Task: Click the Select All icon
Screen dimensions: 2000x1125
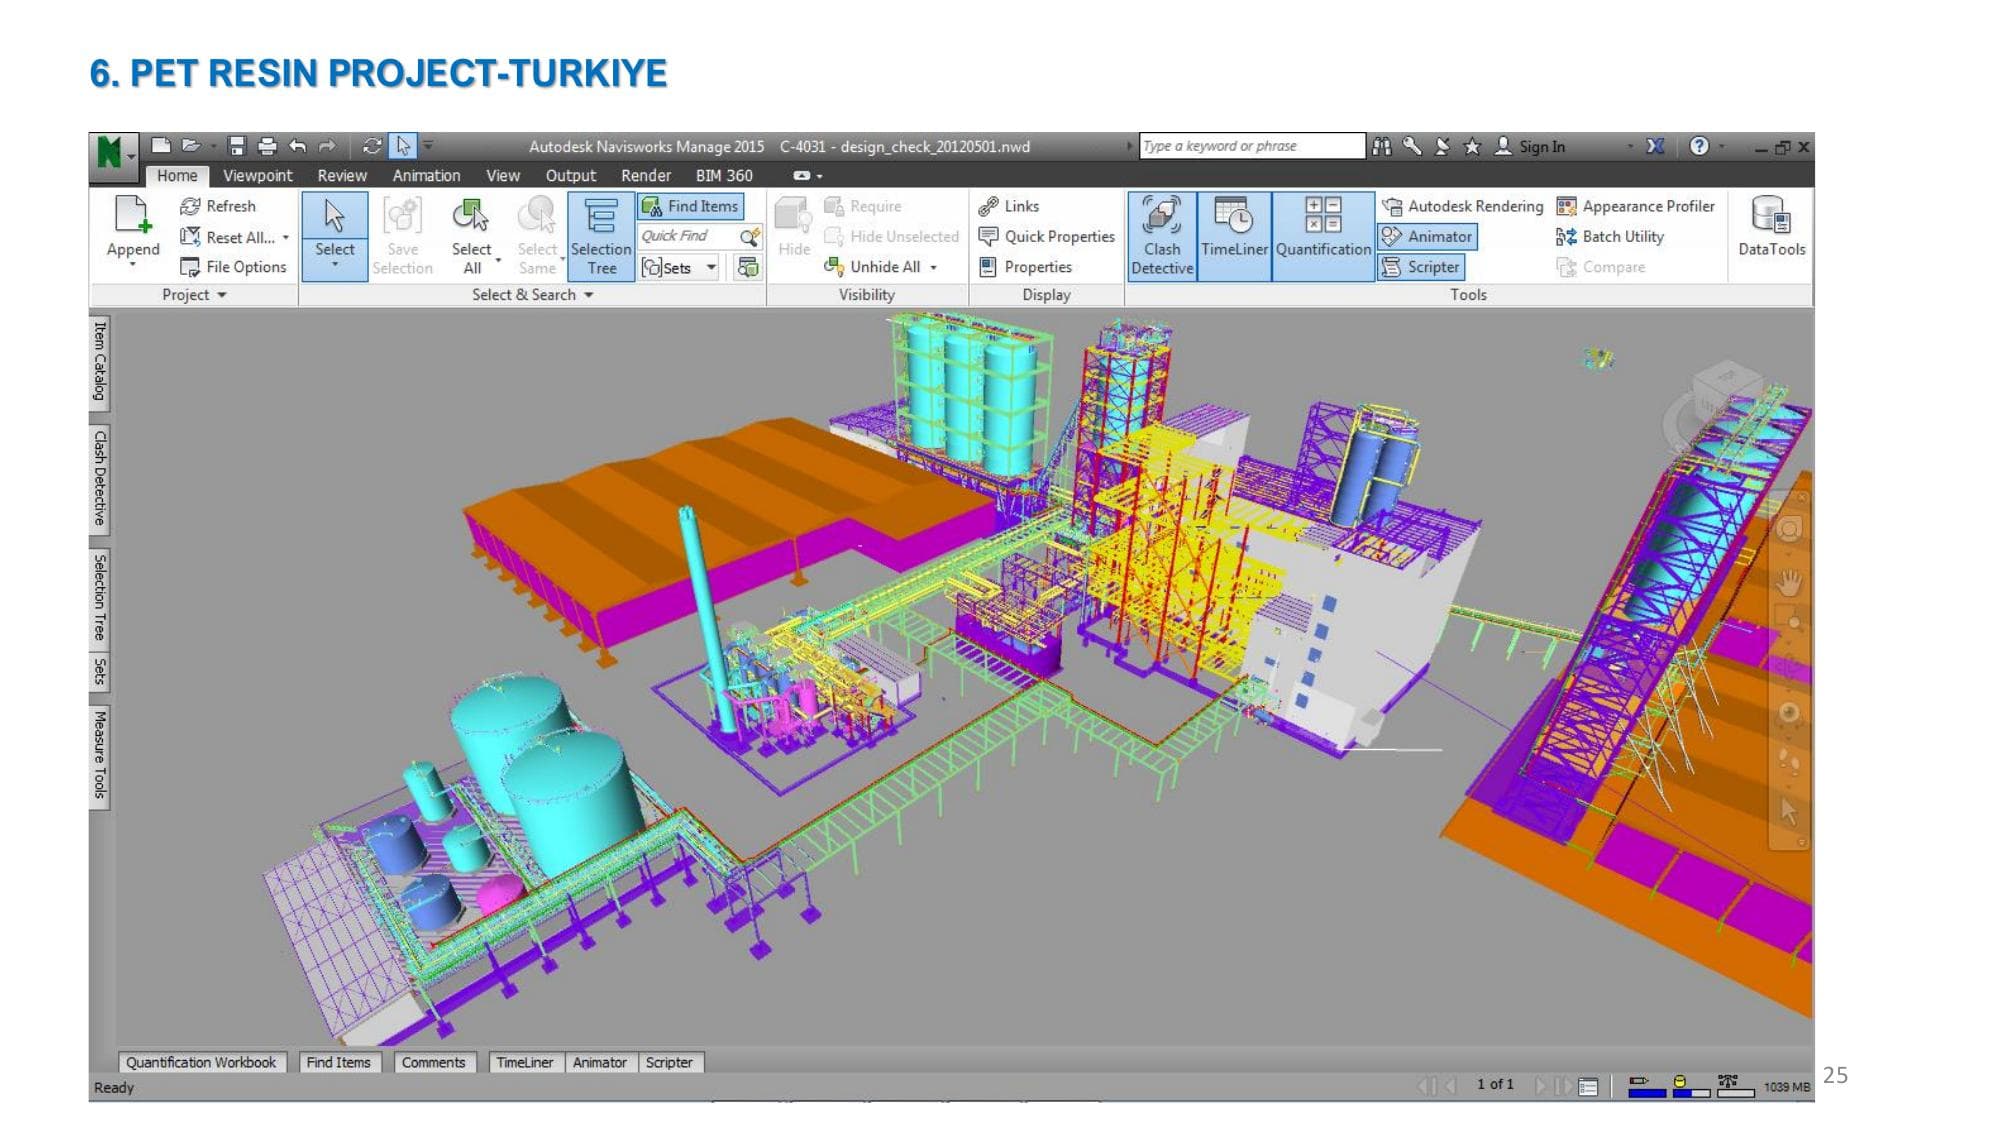Action: point(471,215)
